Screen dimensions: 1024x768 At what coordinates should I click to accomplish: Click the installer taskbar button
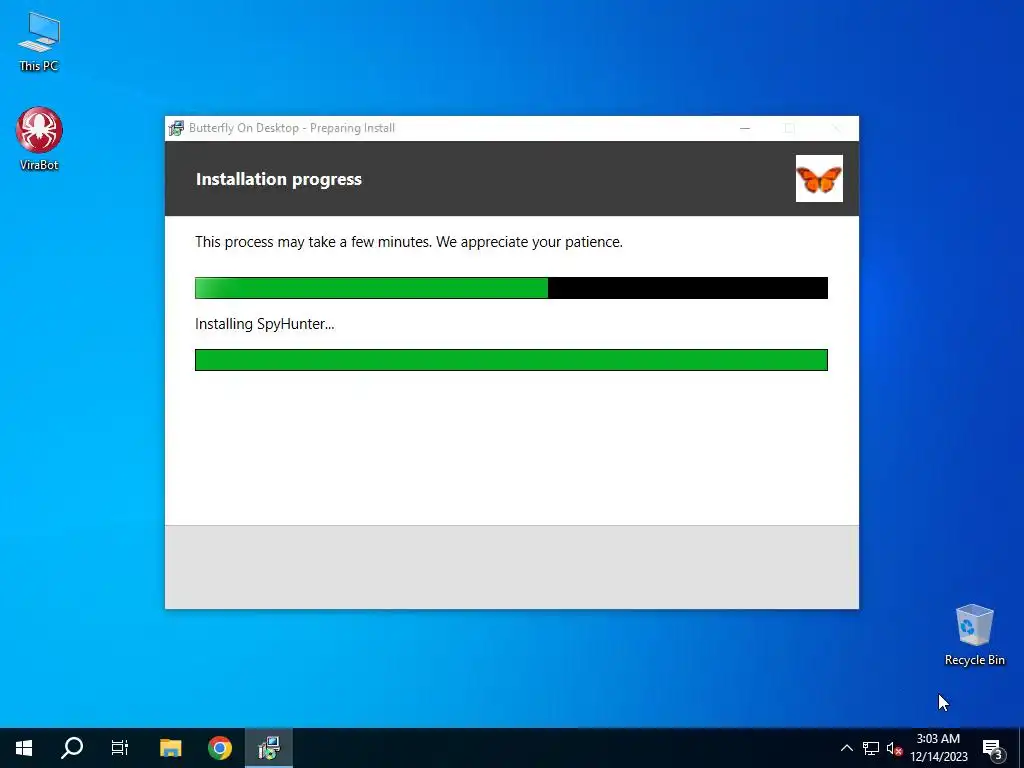[268, 748]
